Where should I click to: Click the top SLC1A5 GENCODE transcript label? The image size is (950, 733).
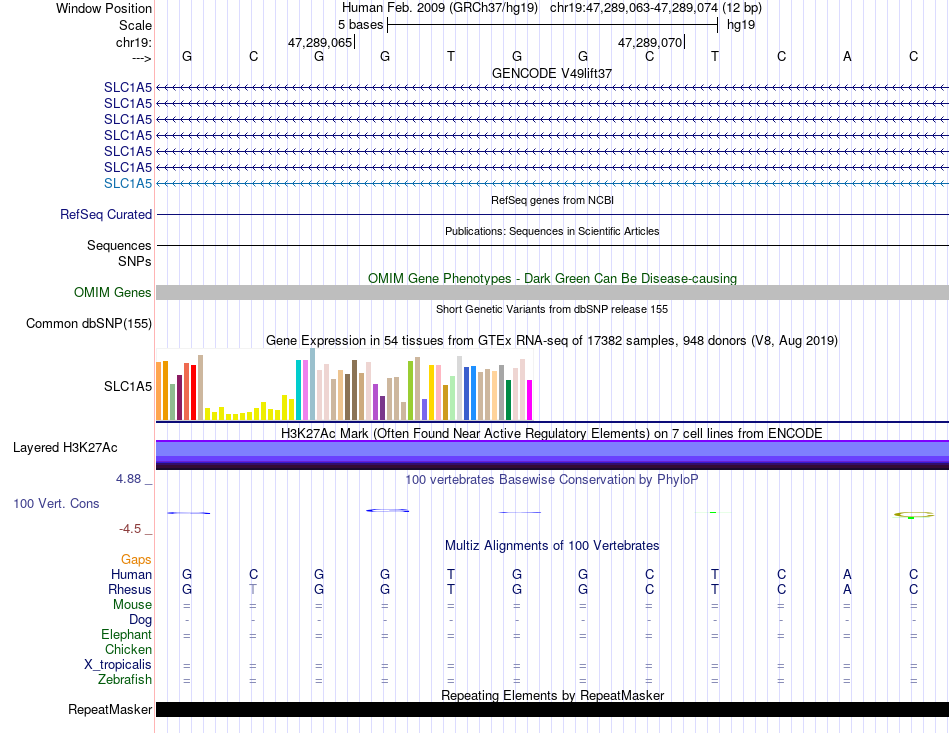point(128,88)
